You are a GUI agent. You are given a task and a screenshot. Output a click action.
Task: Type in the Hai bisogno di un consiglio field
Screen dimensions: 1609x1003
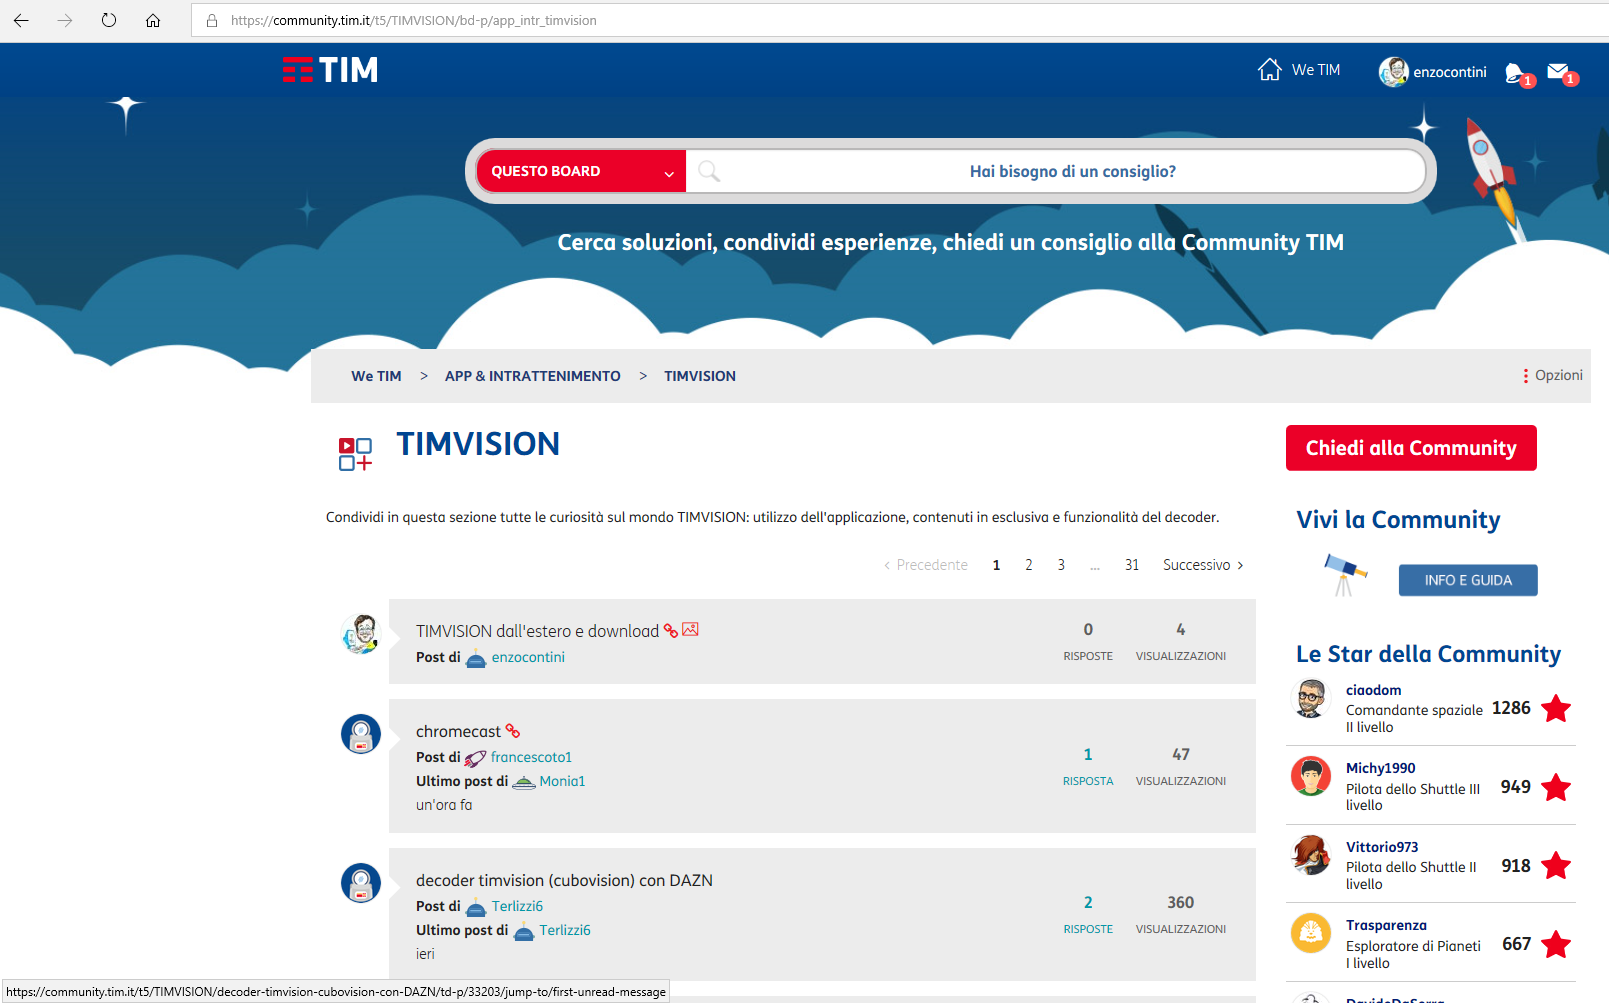(1072, 171)
